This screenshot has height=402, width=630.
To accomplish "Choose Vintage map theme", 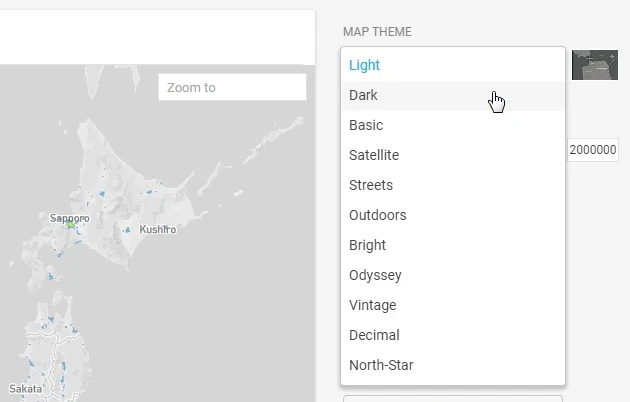I will (x=453, y=305).
